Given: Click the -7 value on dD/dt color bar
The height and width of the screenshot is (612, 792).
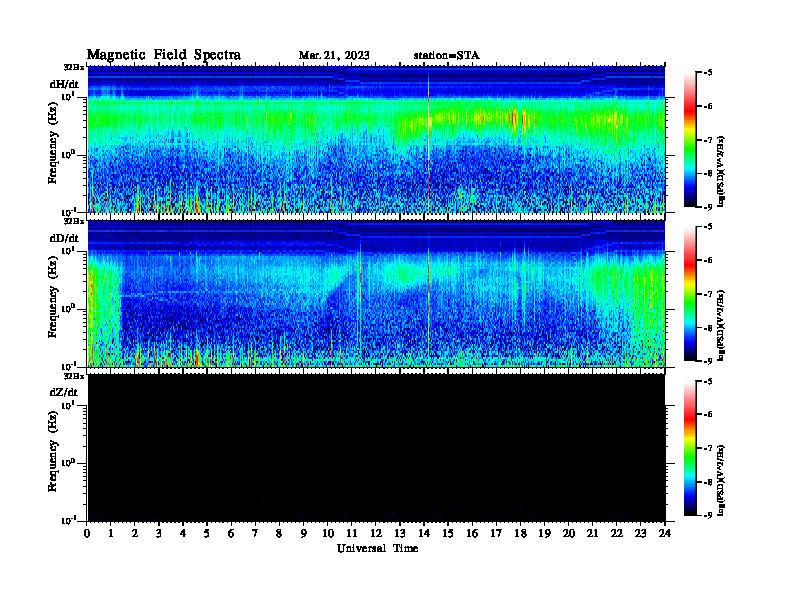Looking at the screenshot, I should coord(708,294).
